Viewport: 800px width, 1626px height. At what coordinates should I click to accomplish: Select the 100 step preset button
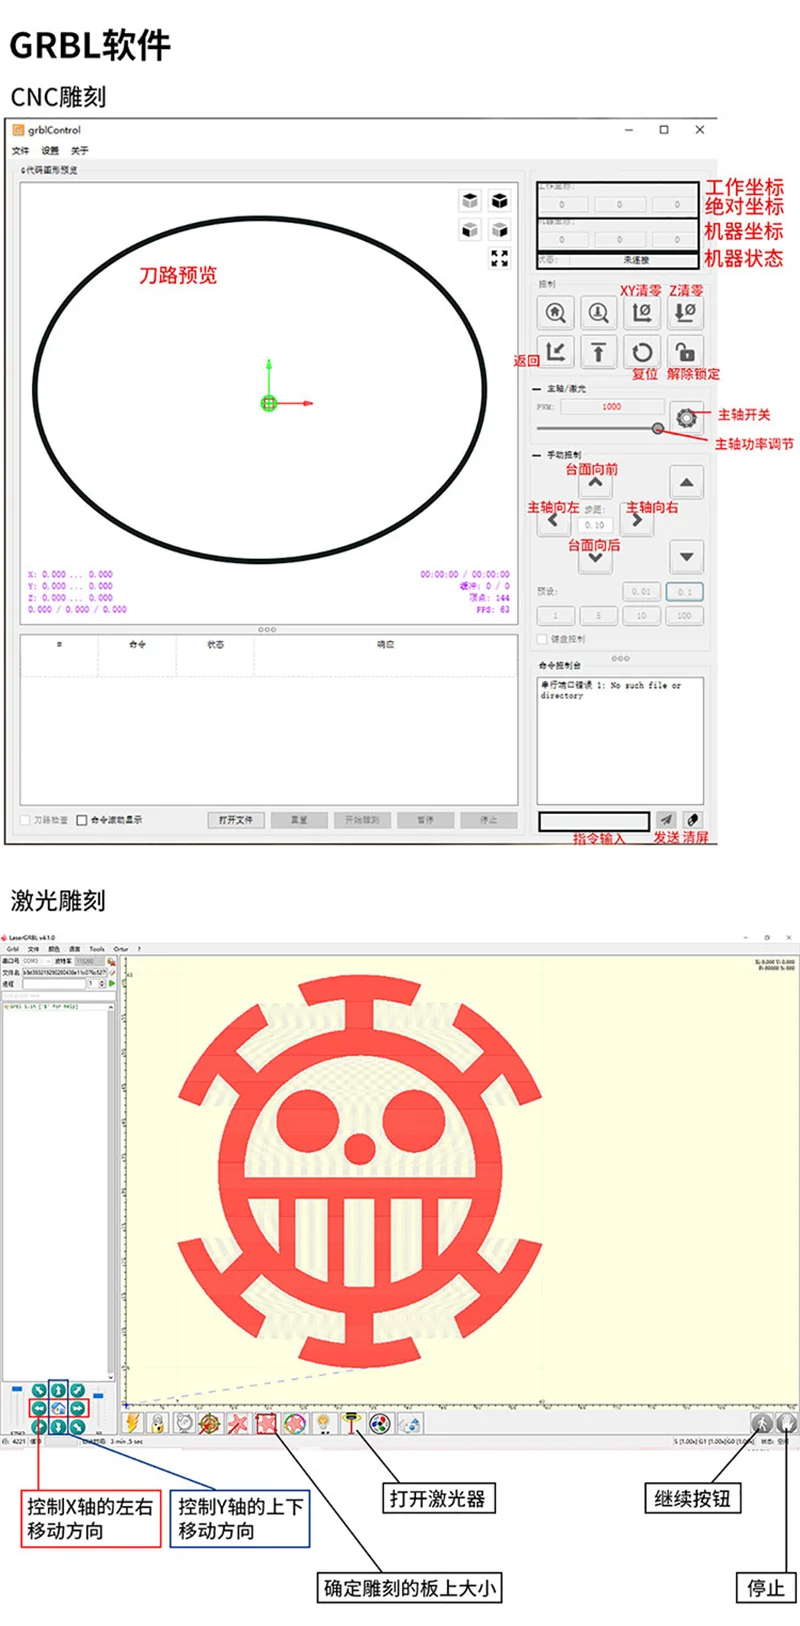click(685, 616)
